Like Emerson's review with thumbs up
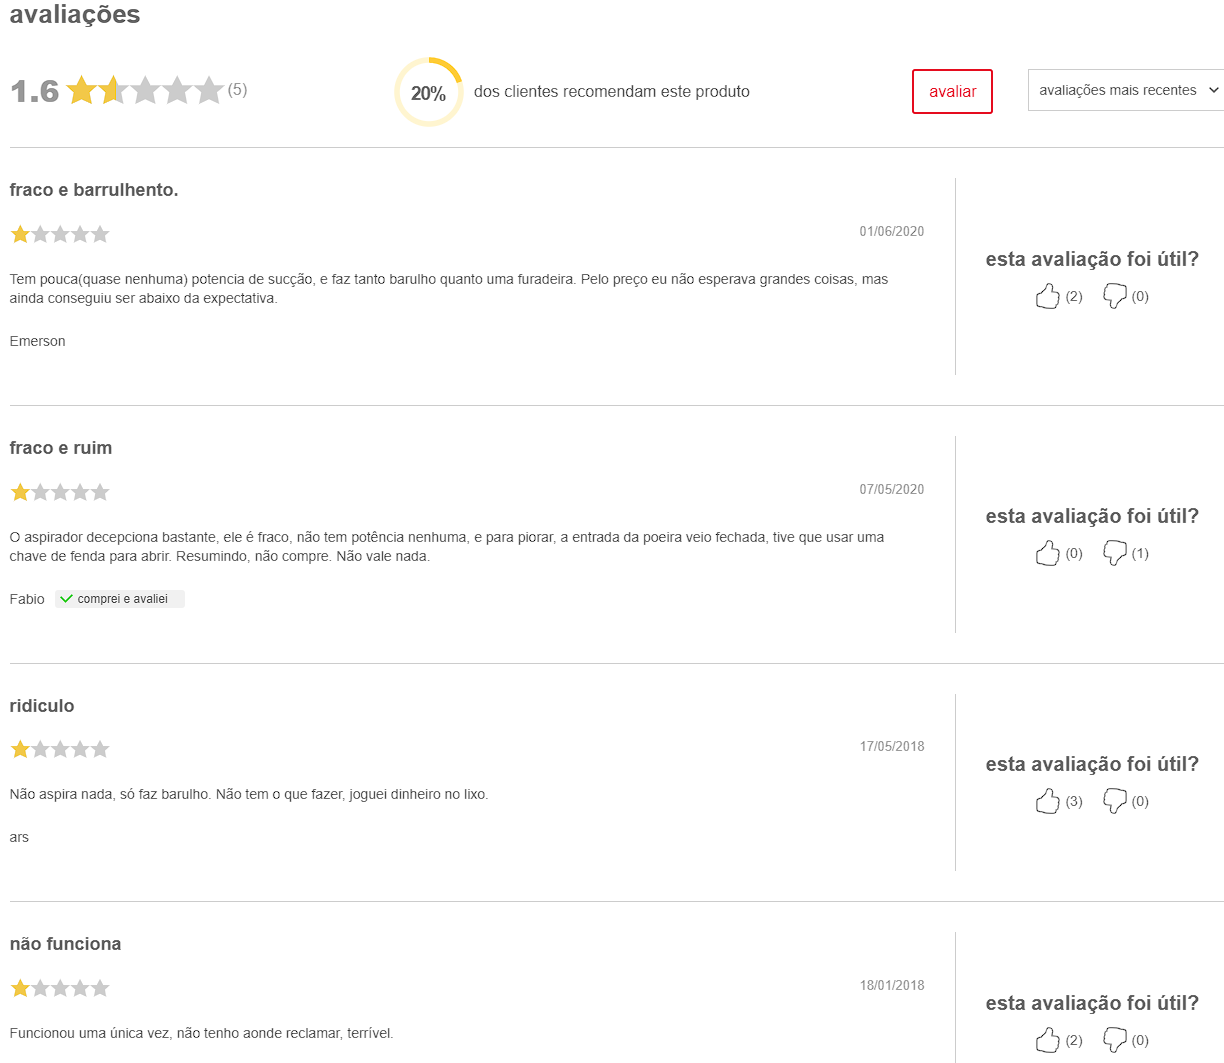 click(x=1047, y=296)
